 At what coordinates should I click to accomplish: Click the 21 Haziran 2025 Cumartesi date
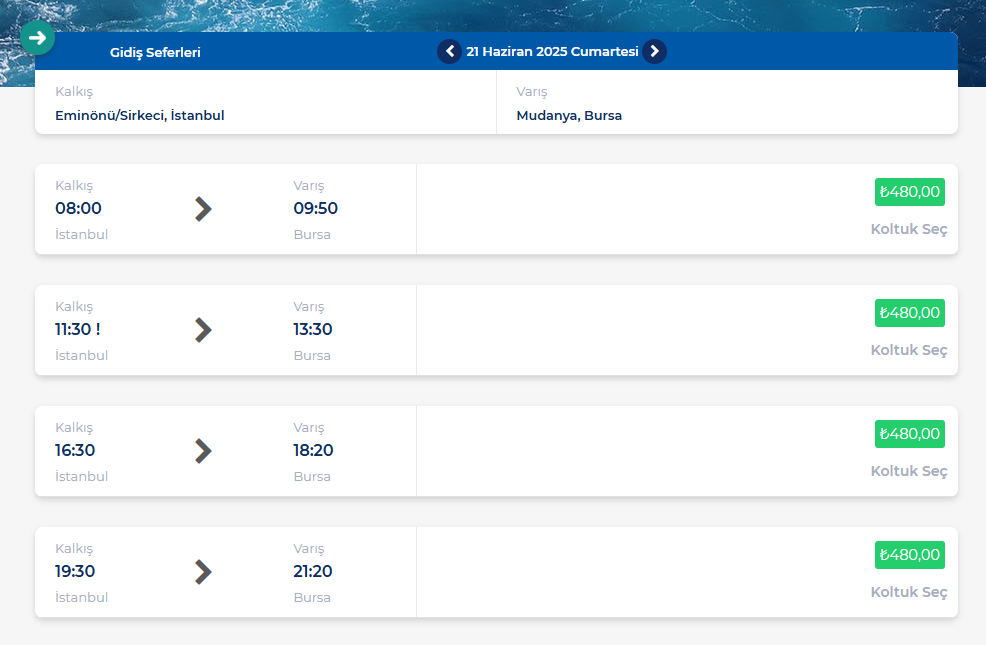[552, 51]
